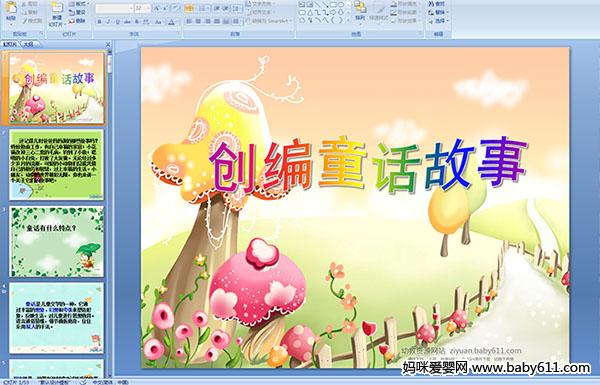Click the font color swatch
600x385 pixels.
(171, 22)
